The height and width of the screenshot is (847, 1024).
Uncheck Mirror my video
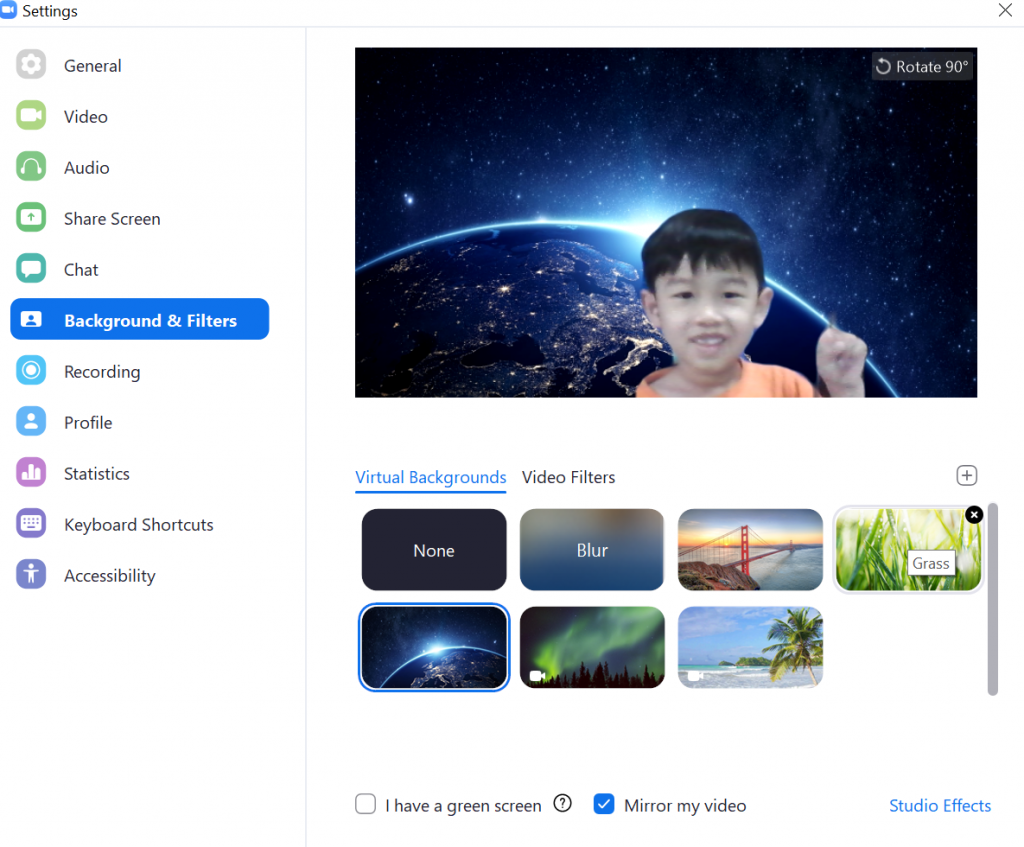[604, 804]
